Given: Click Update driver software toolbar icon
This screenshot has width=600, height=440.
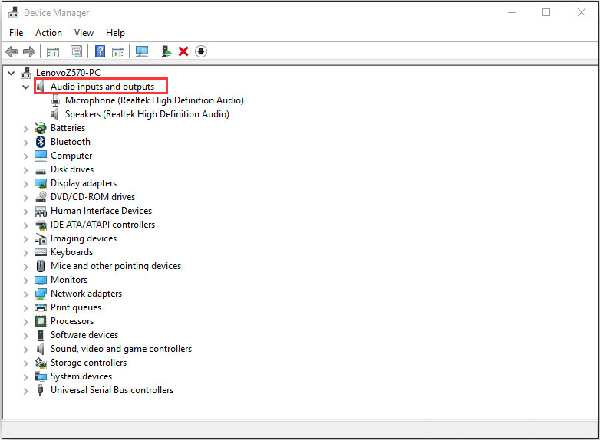Looking at the screenshot, I should [x=166, y=51].
